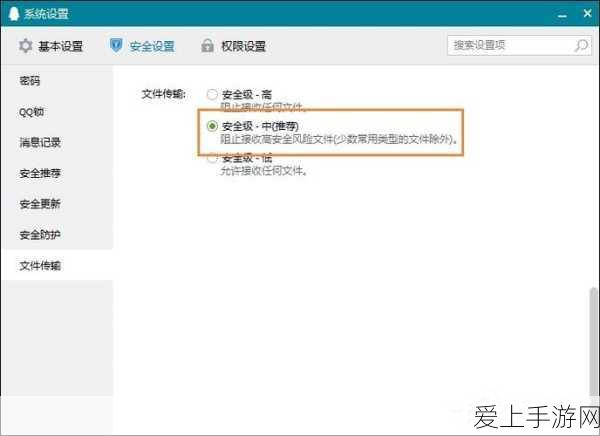Click the text 允许接收任何文件

coord(264,170)
